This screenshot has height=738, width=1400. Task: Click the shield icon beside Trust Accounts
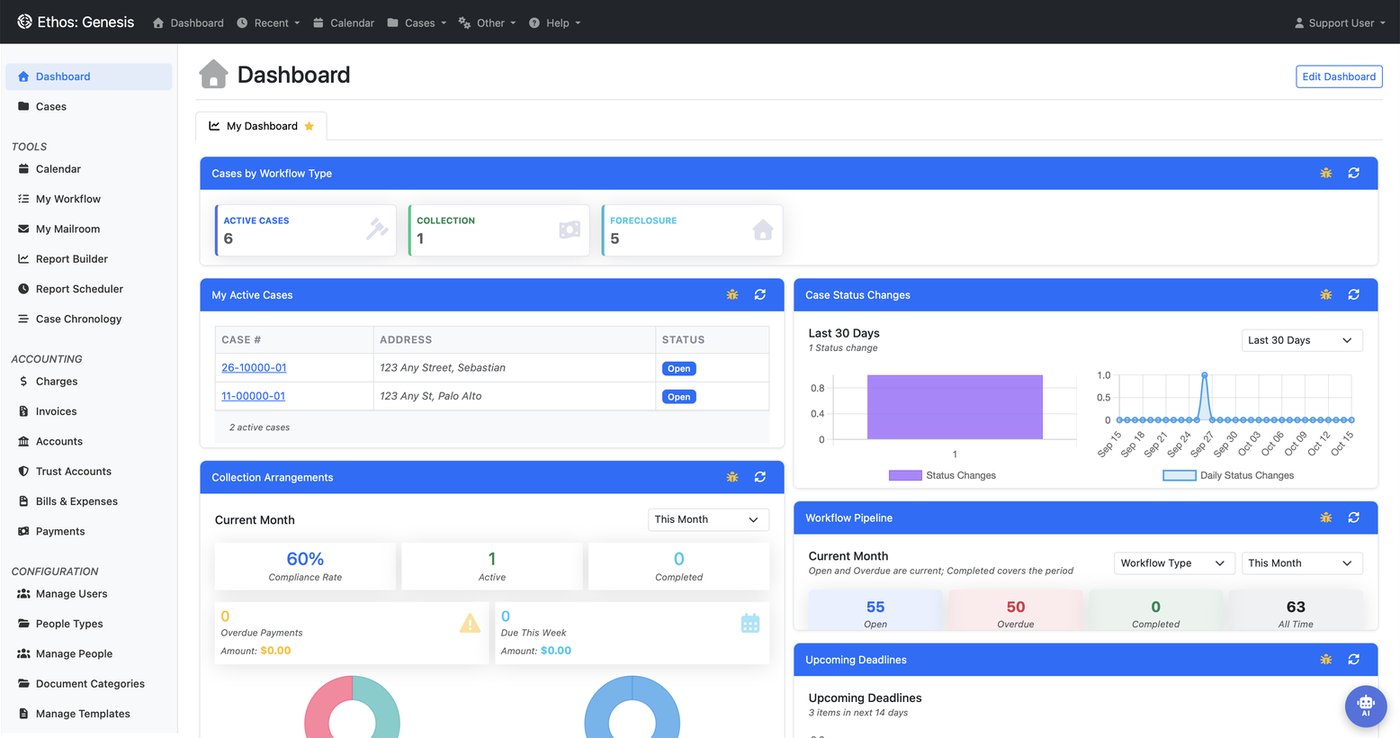pos(24,471)
